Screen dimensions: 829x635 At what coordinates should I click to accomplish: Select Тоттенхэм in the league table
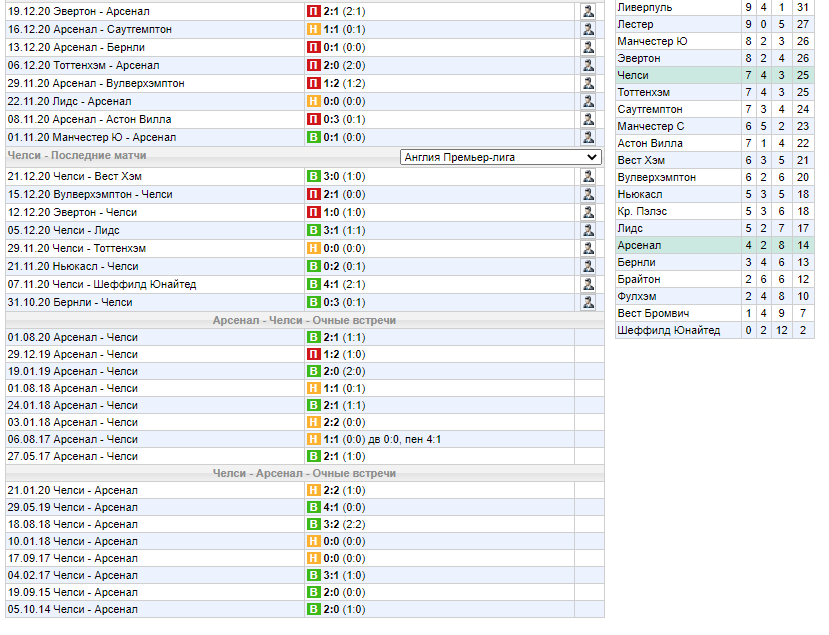(643, 92)
